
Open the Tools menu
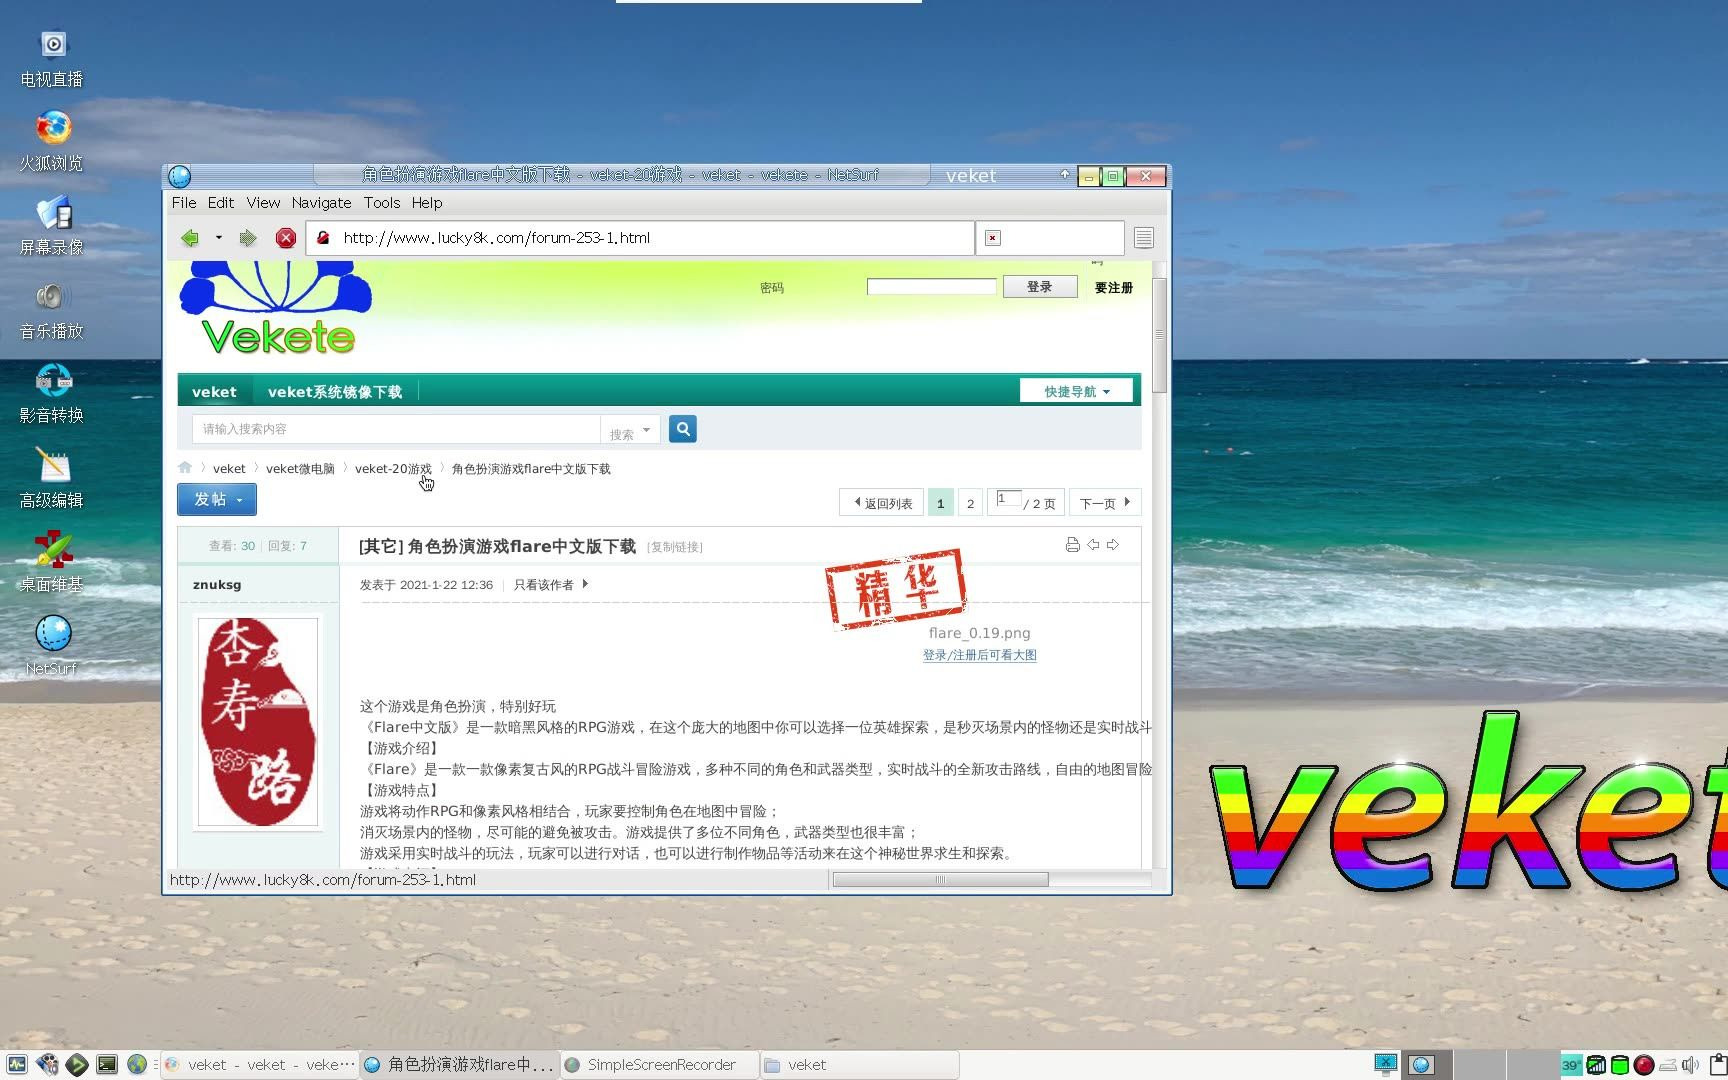click(x=382, y=202)
